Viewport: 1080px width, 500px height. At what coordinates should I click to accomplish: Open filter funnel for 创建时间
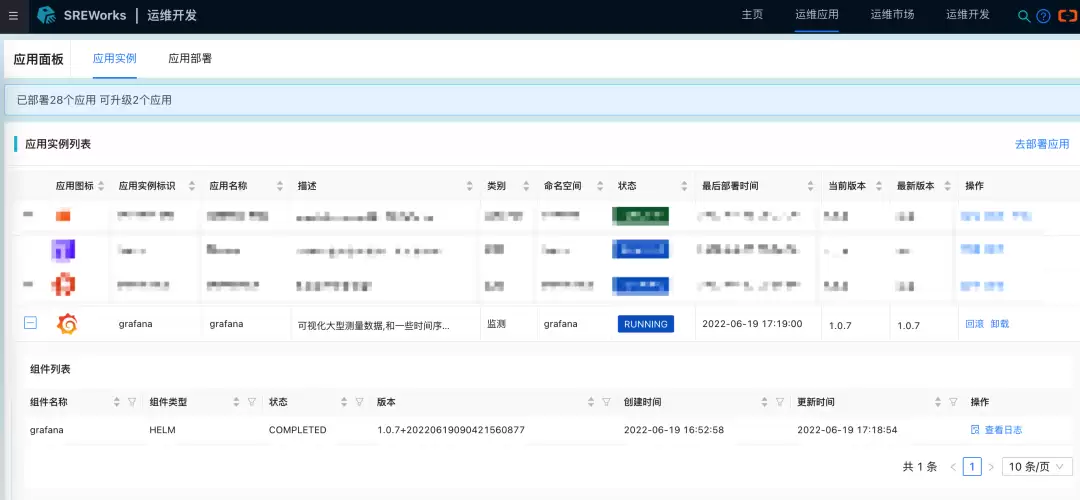780,402
